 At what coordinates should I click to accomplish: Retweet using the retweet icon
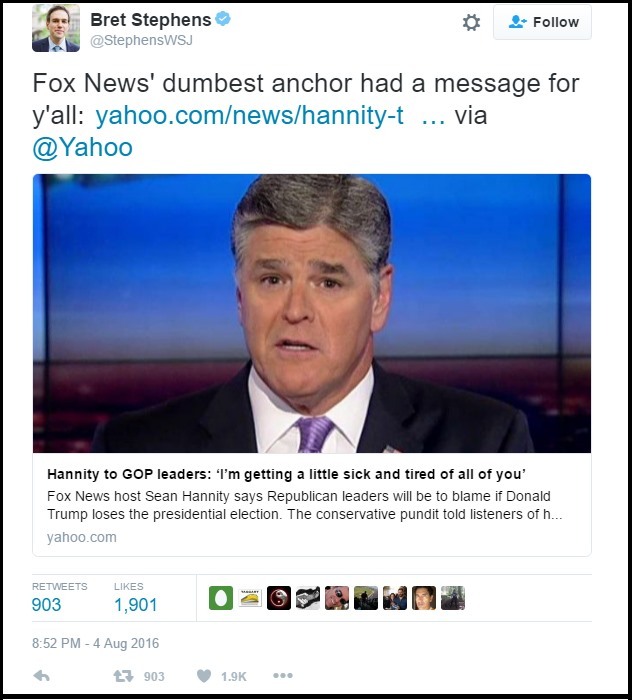click(123, 676)
